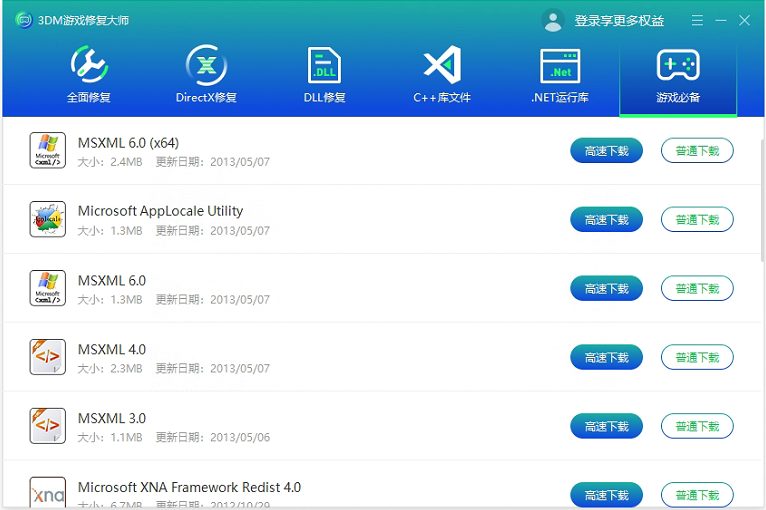Minimize the repair tool window
The height and width of the screenshot is (510, 766).
coord(721,20)
